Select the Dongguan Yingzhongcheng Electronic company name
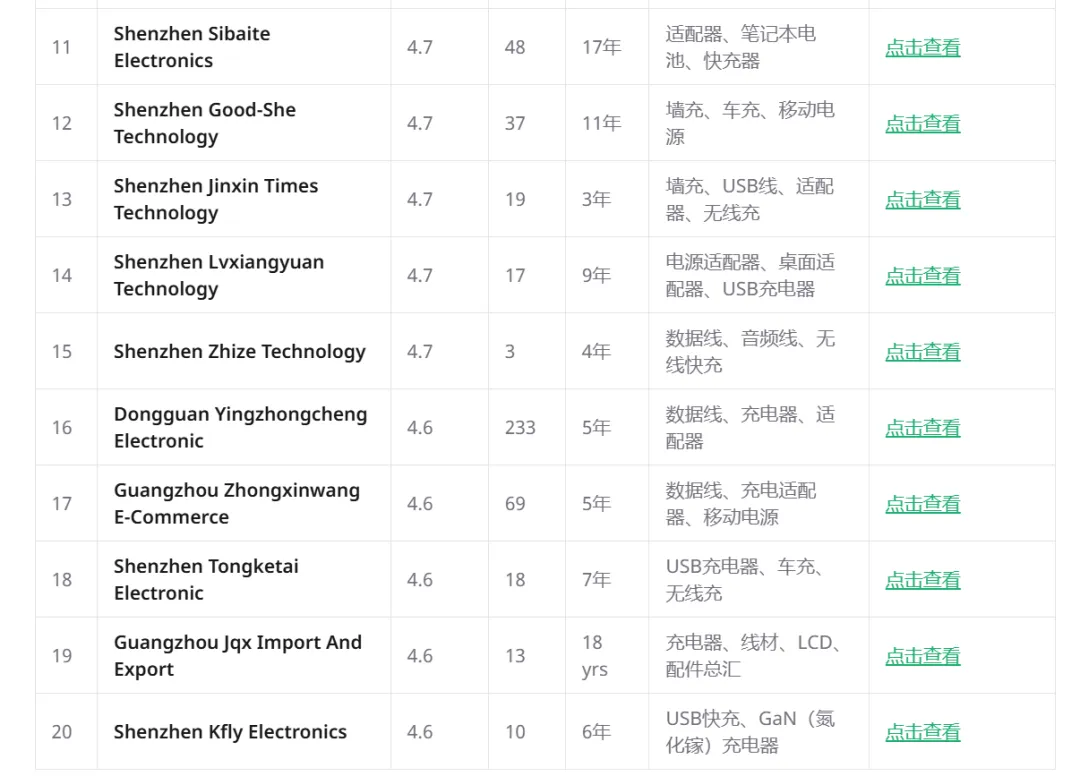Viewport: 1080px width, 776px height. tap(240, 428)
